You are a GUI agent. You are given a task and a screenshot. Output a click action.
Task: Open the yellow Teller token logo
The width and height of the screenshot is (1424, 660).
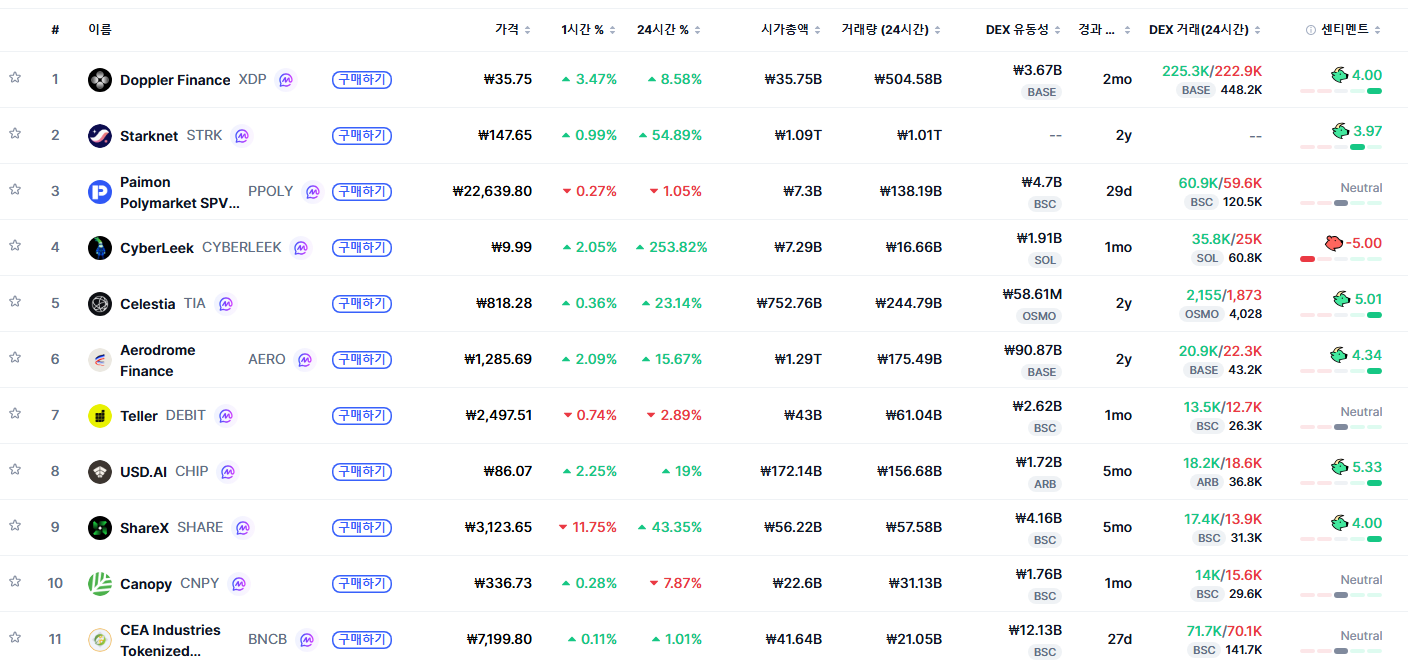(x=100, y=416)
